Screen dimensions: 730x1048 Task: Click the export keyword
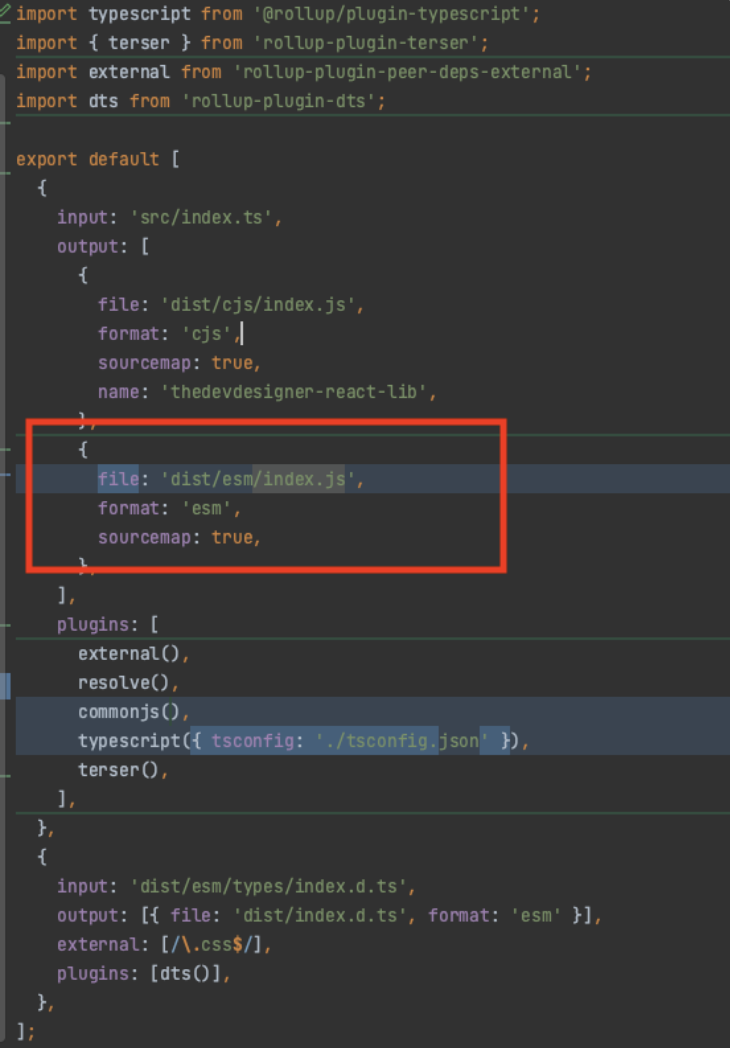coord(47,160)
